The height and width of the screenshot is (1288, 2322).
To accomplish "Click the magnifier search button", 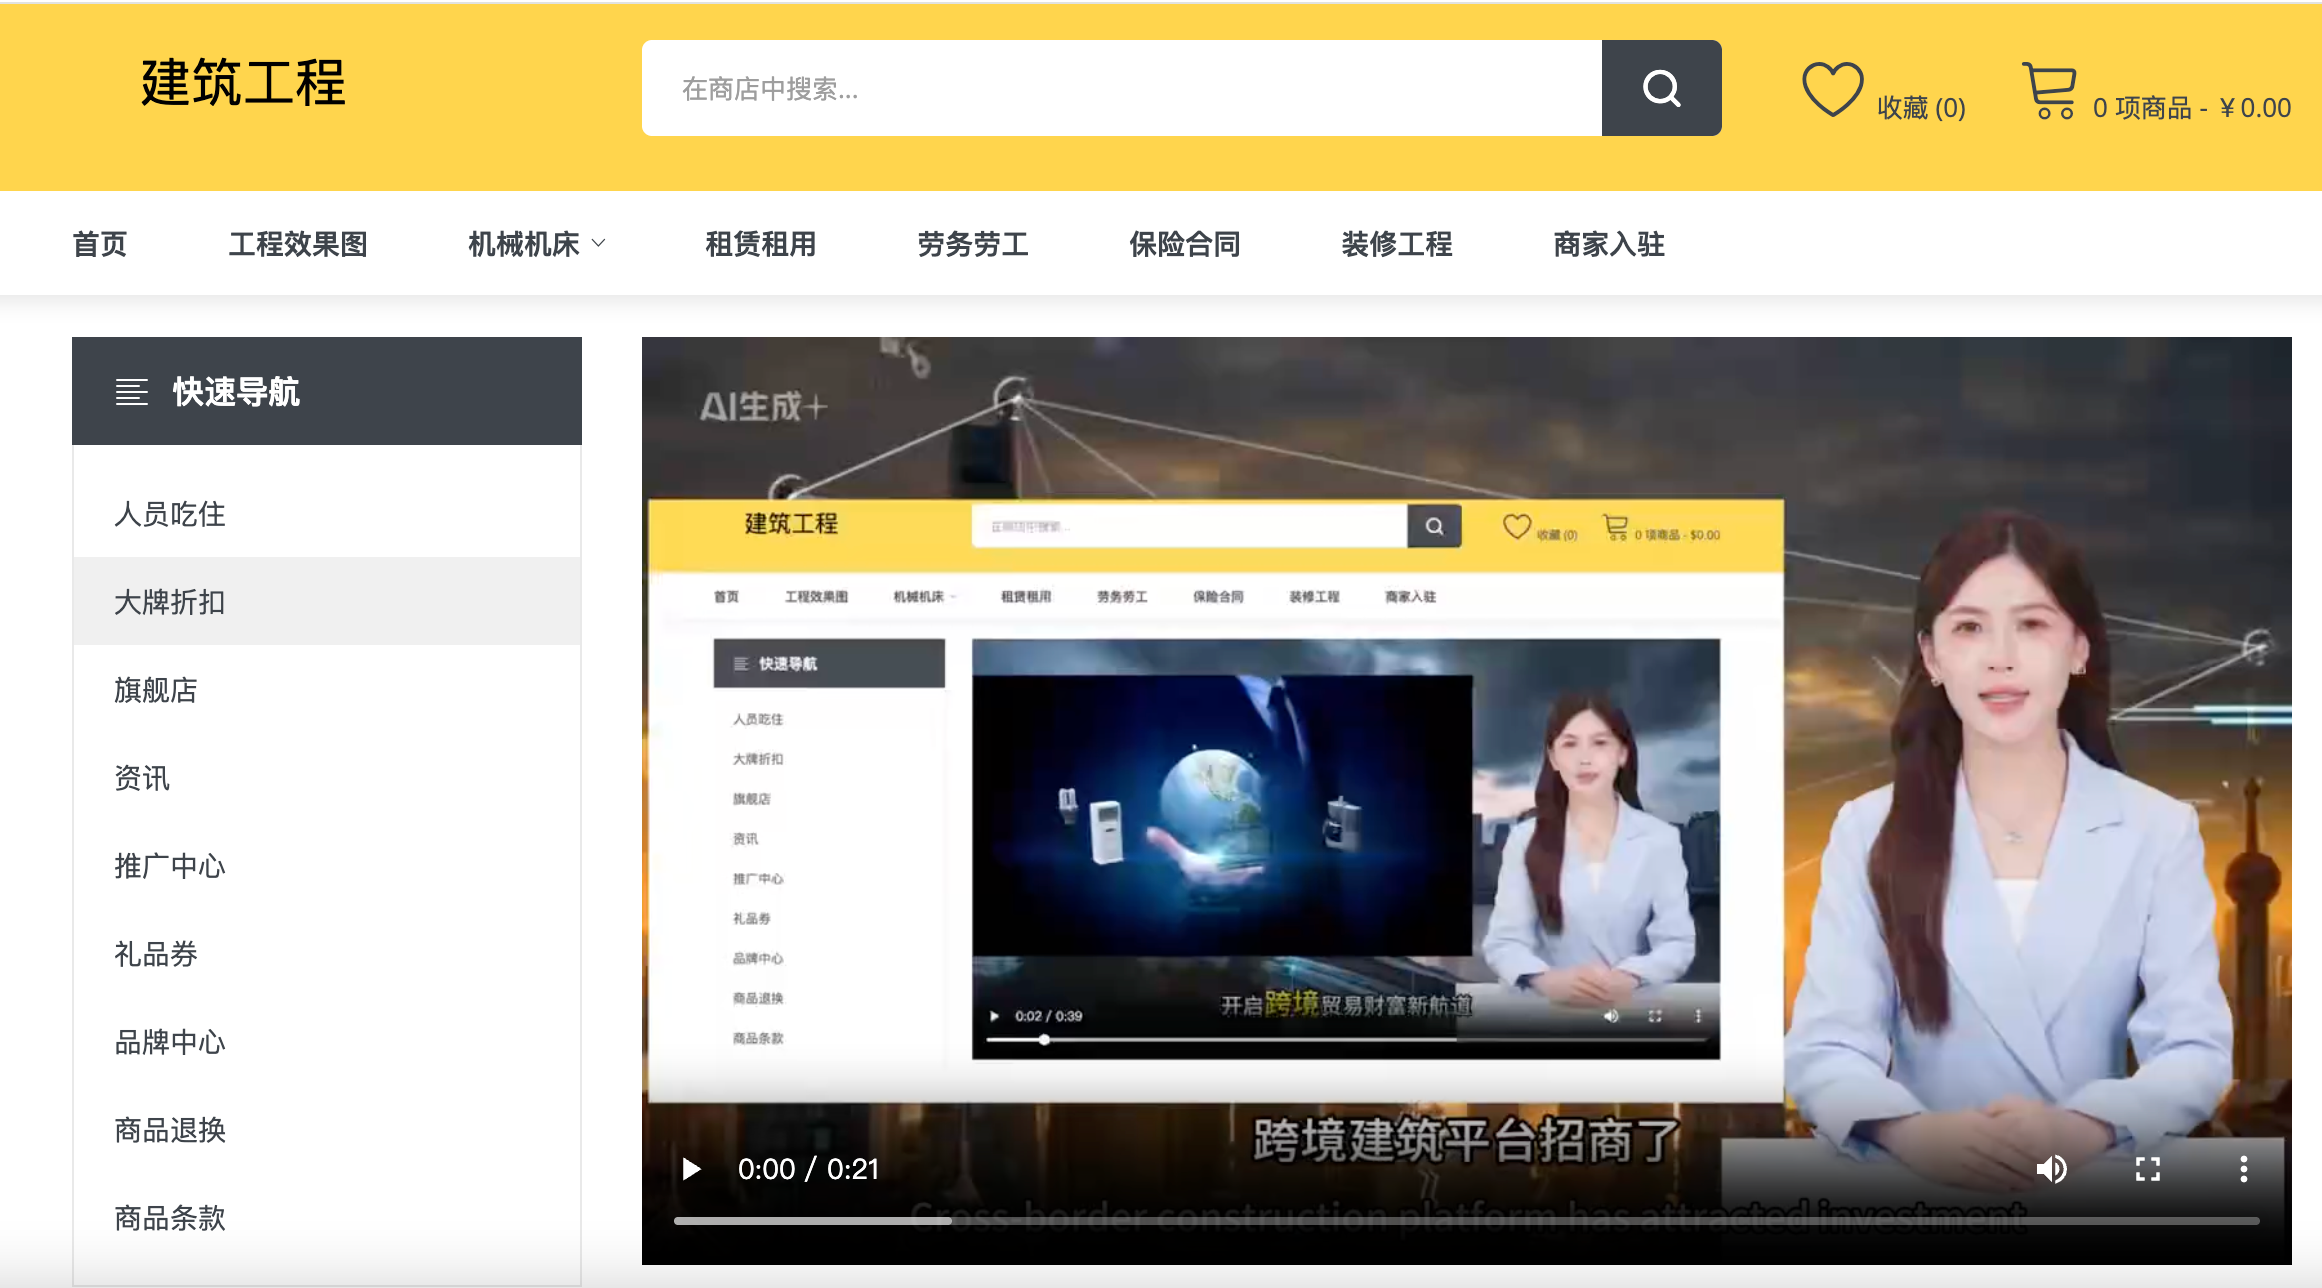I will 1661,88.
